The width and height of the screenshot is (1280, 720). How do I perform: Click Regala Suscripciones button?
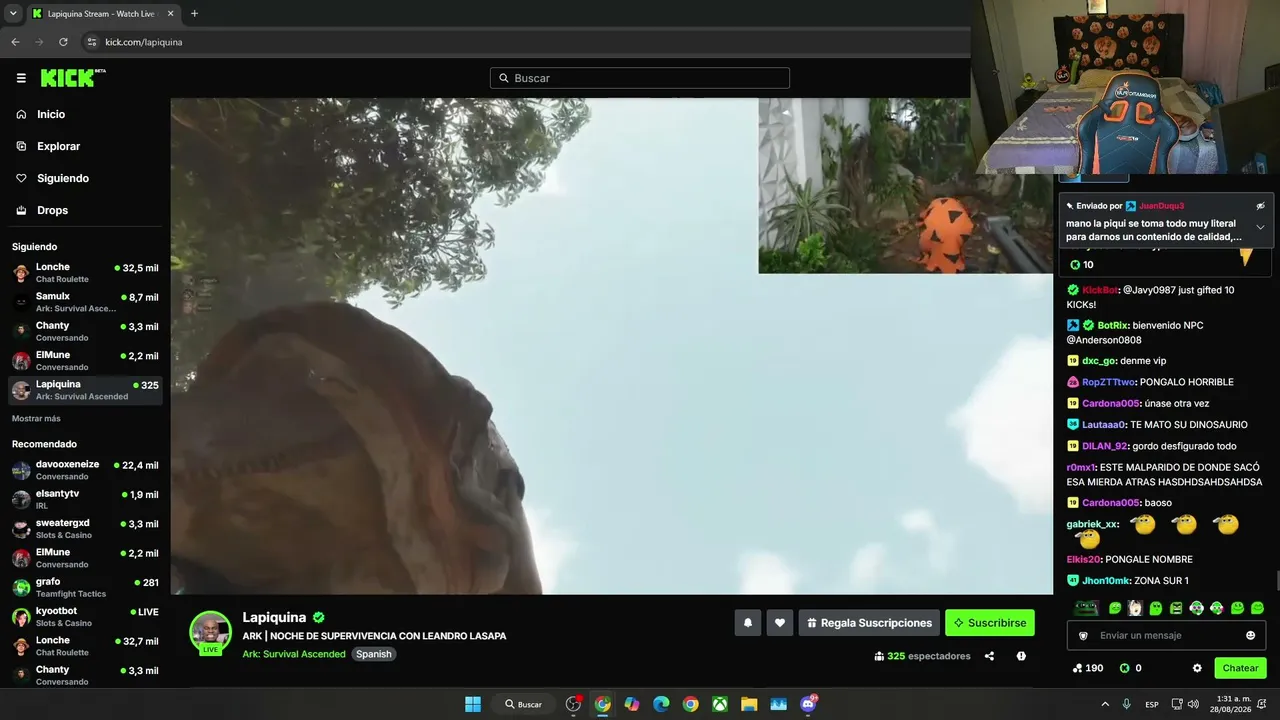(869, 623)
